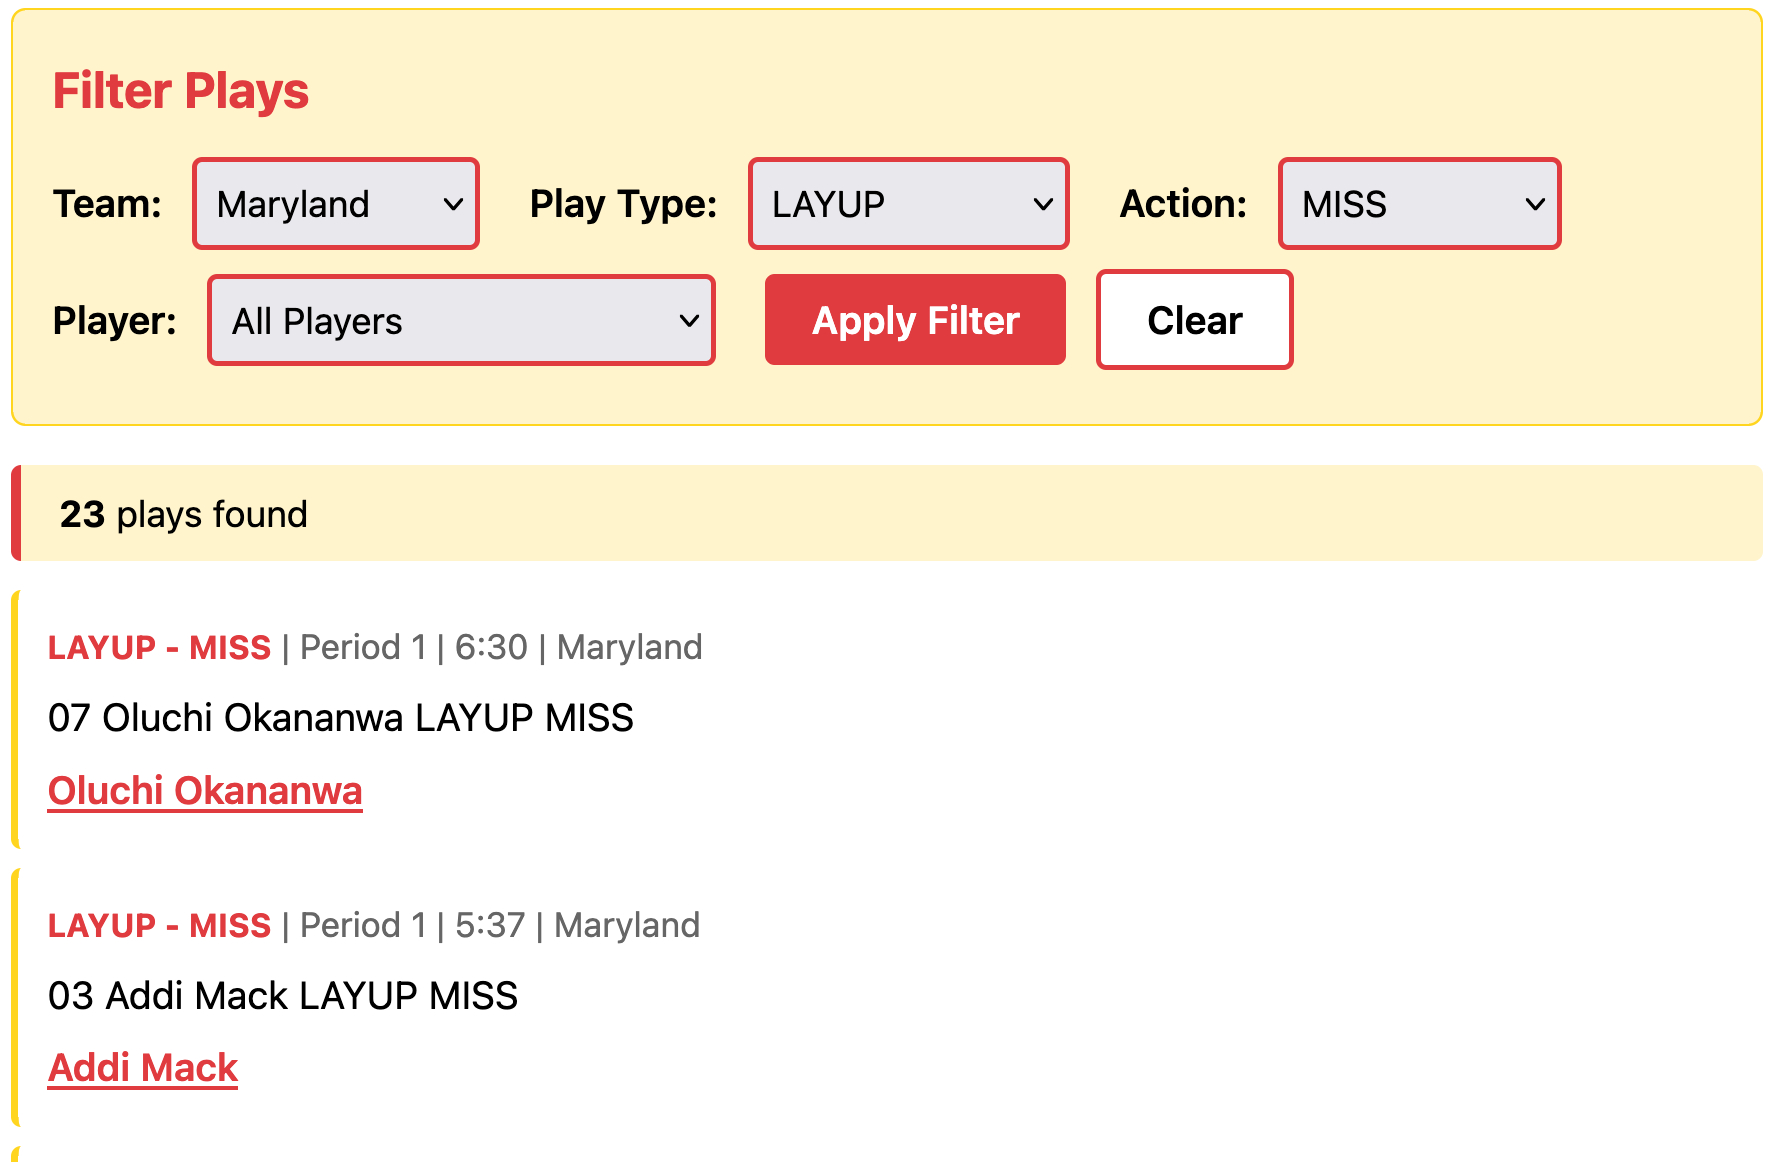The height and width of the screenshot is (1162, 1768).
Task: Click the '03 Addi Mack LAYUP MISS' description
Action: click(x=283, y=996)
